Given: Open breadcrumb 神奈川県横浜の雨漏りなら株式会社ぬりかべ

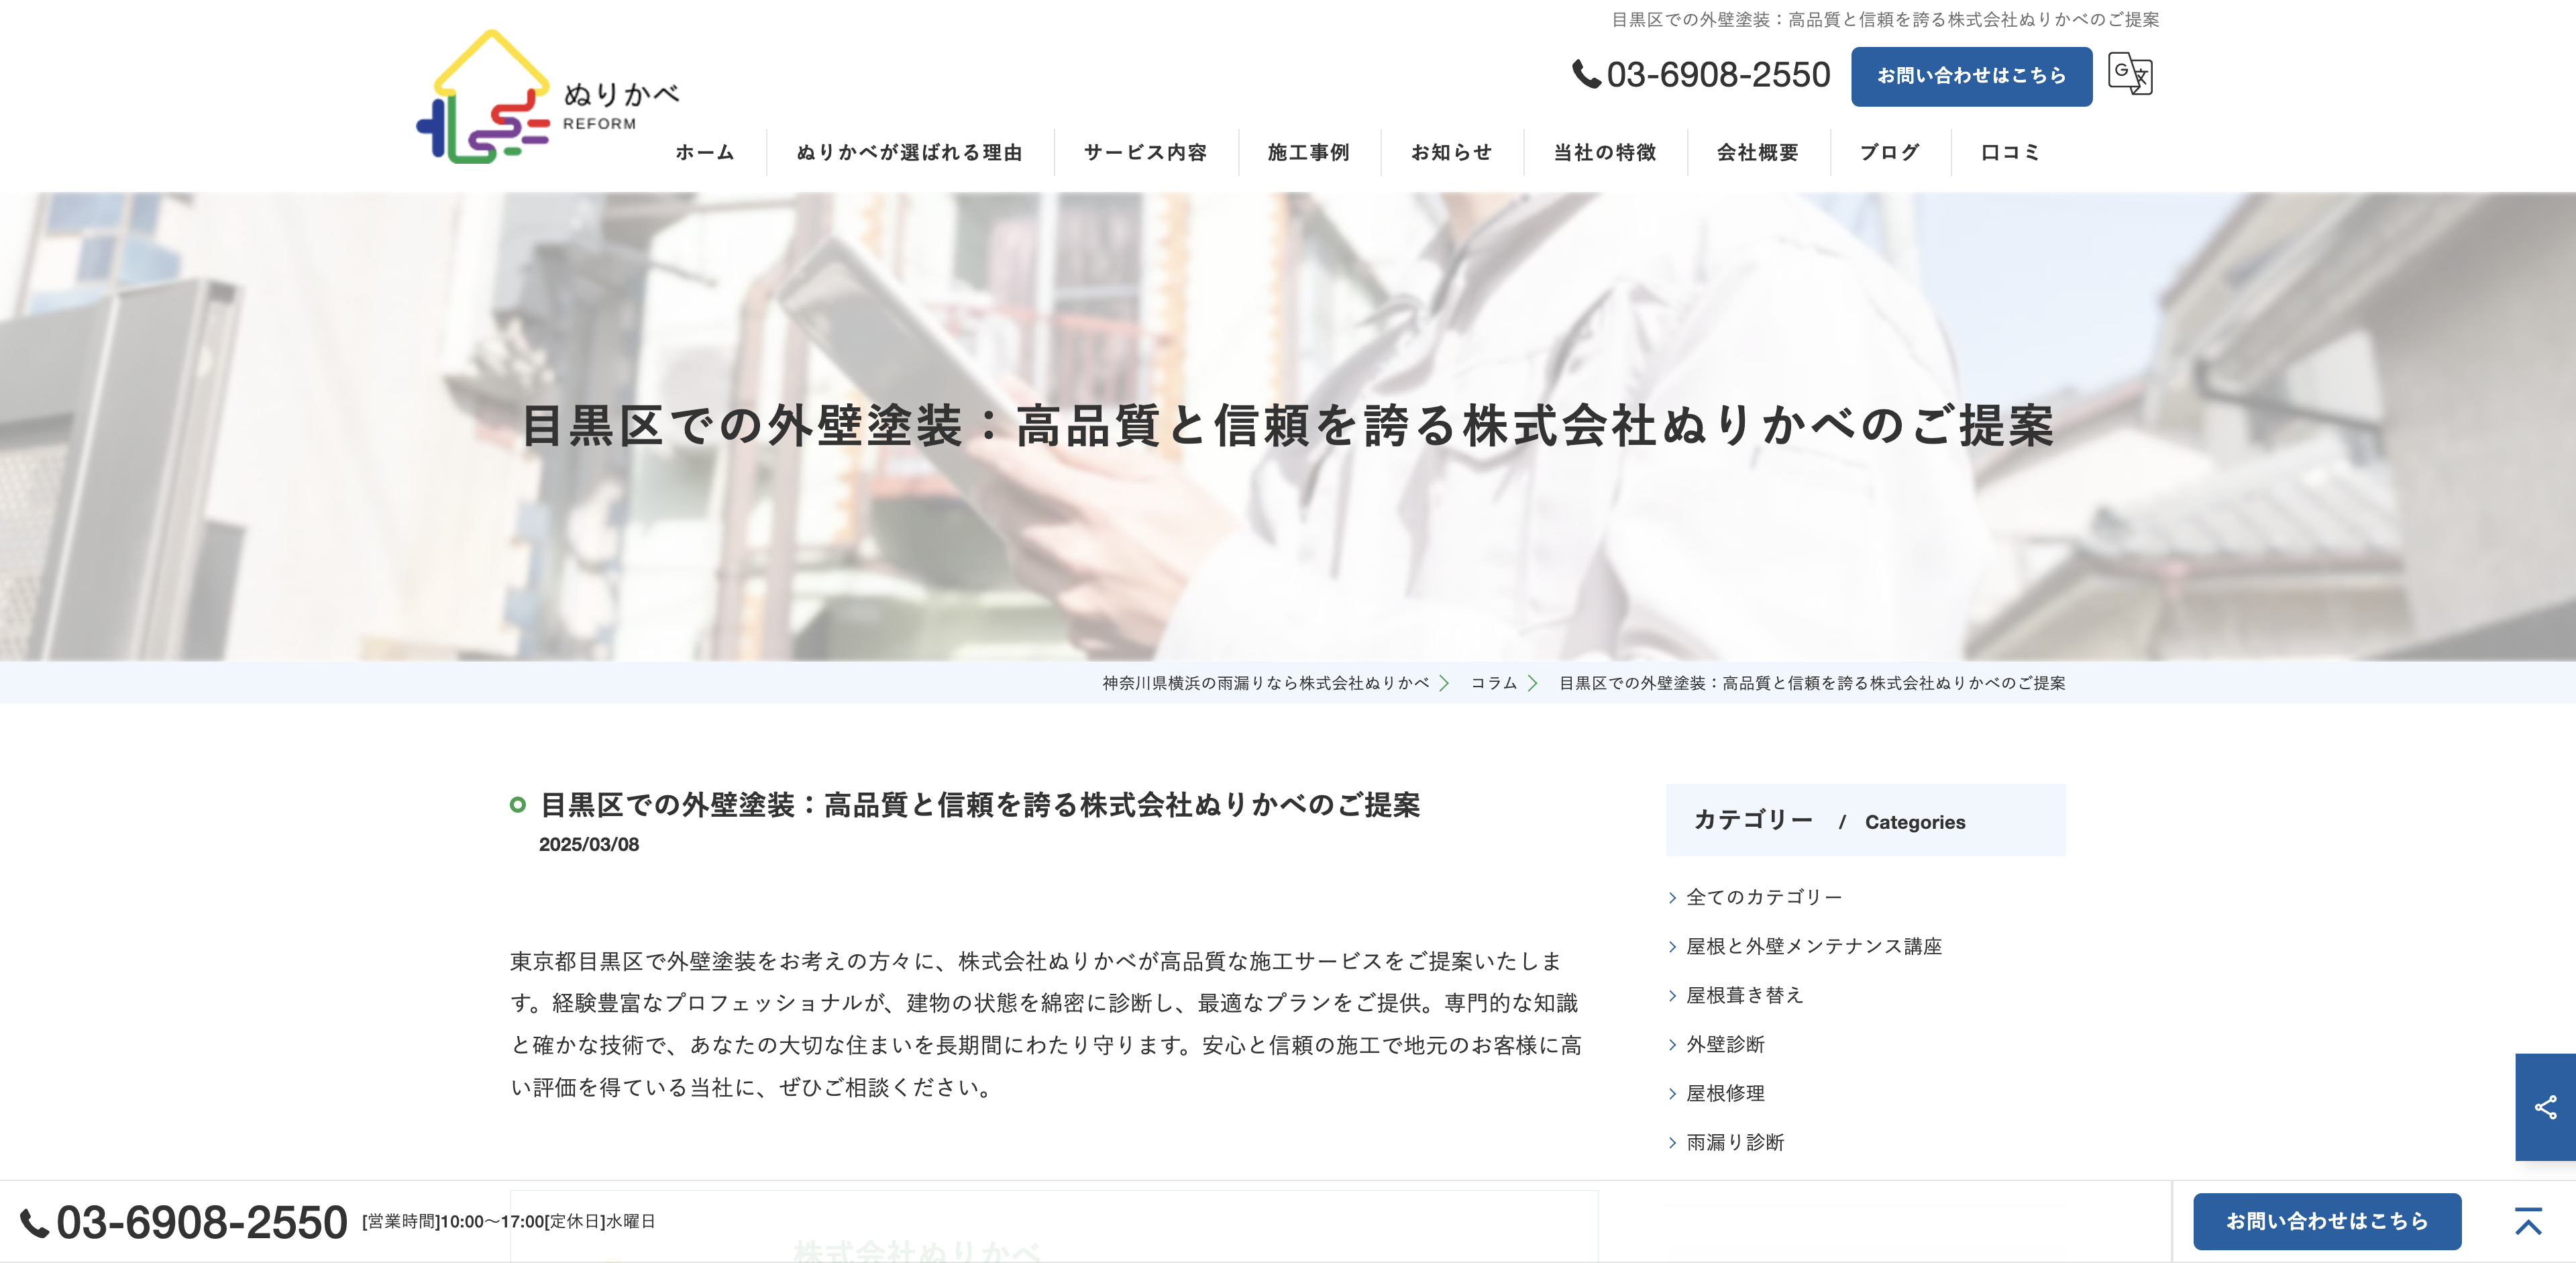Looking at the screenshot, I should click(1266, 683).
